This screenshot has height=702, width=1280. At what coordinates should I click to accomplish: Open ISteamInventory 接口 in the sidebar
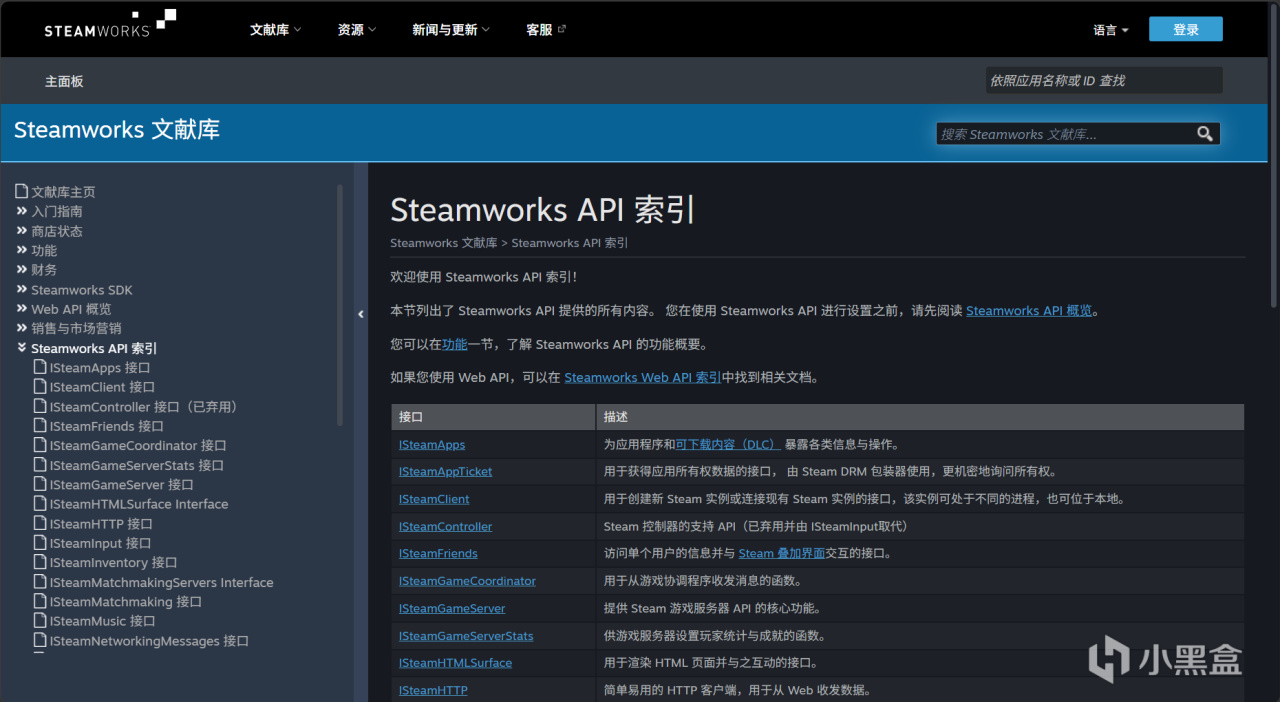(113, 562)
